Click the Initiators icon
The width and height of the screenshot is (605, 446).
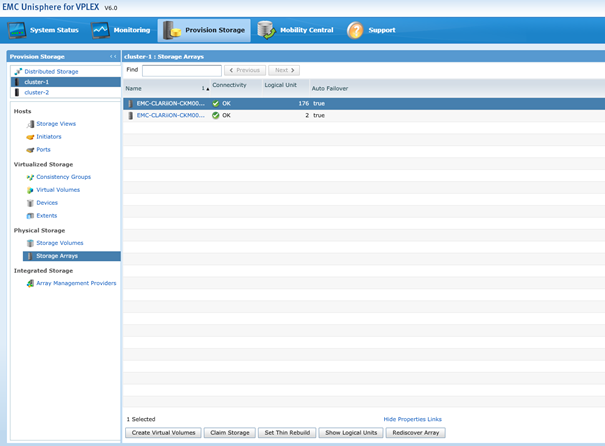tap(30, 137)
